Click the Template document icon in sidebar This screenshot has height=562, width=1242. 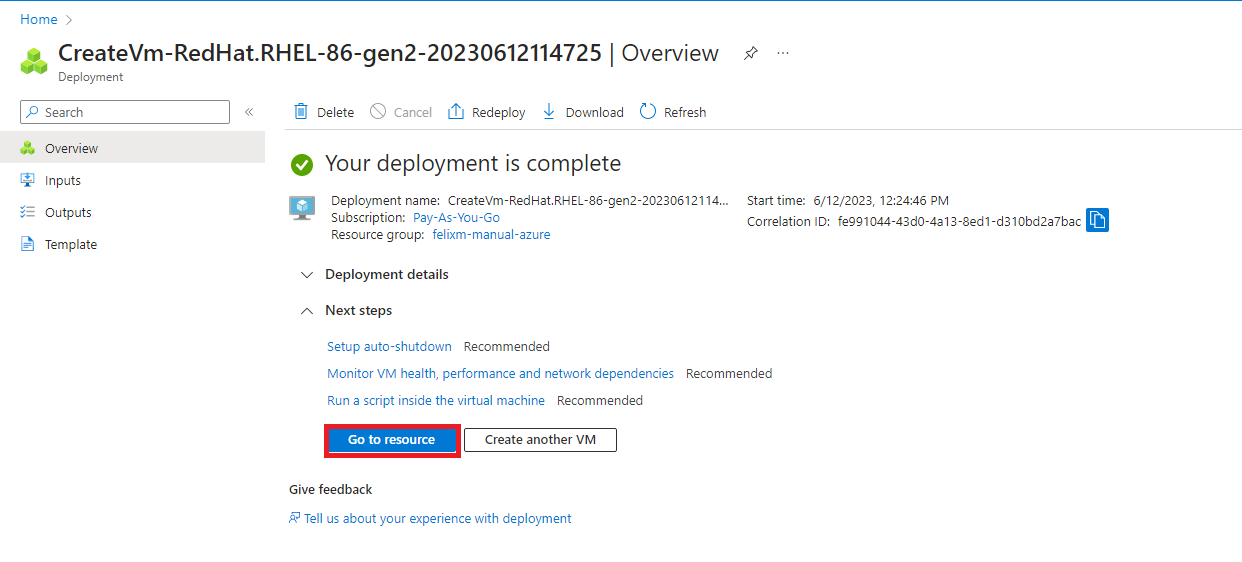[x=28, y=244]
